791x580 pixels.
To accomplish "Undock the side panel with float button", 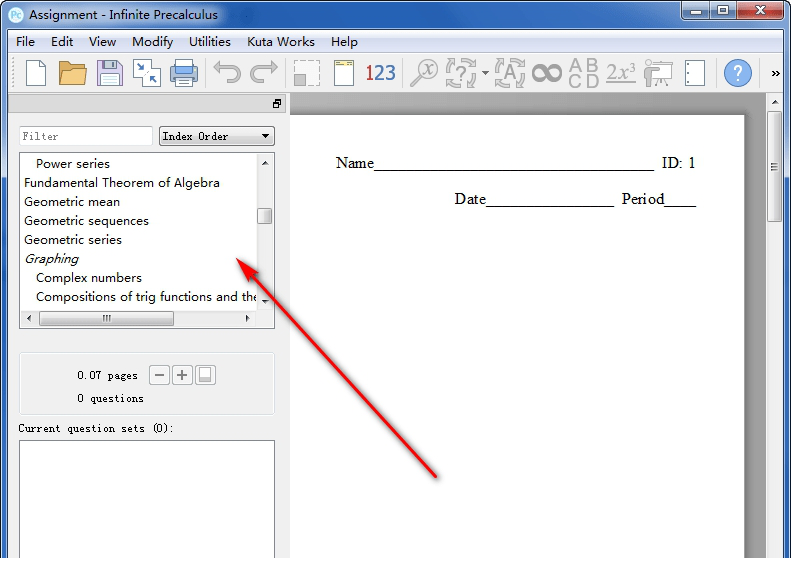I will coord(277,104).
